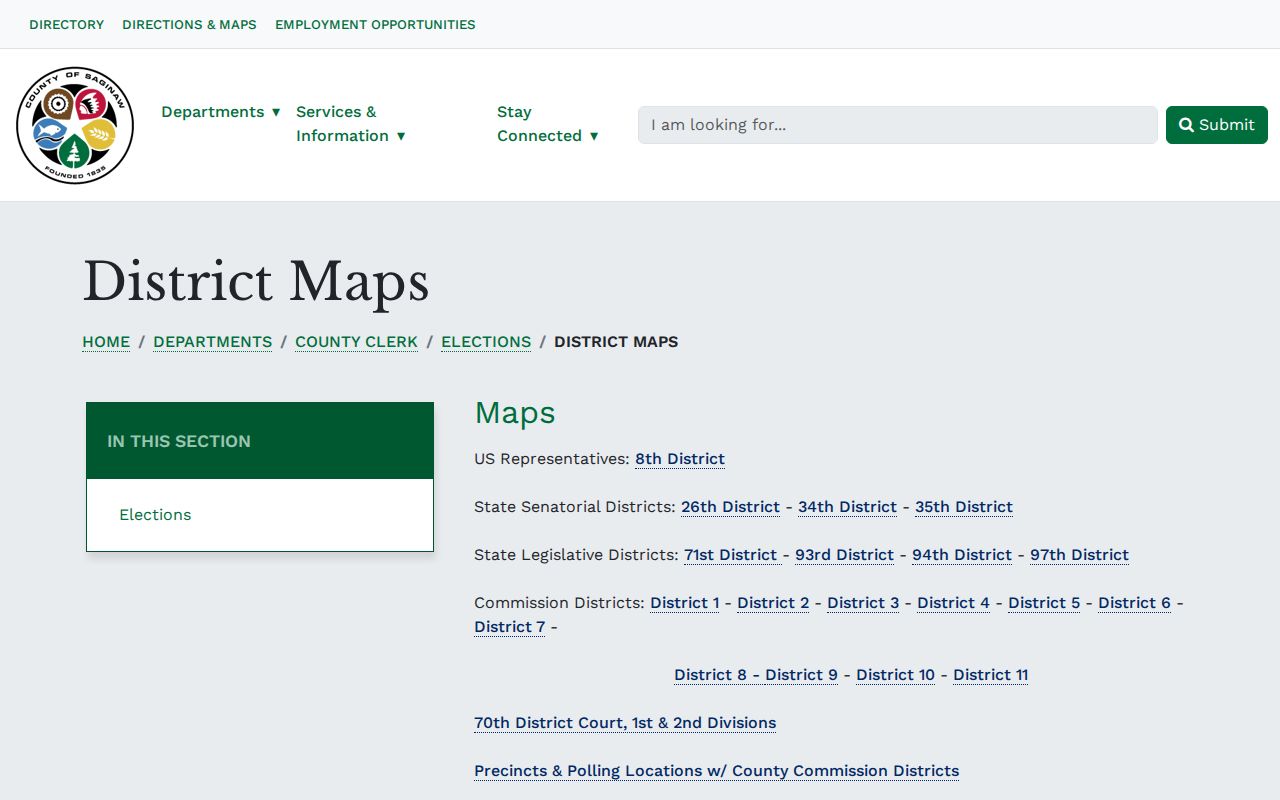Open Commission District 10 map
The image size is (1280, 800).
[895, 675]
